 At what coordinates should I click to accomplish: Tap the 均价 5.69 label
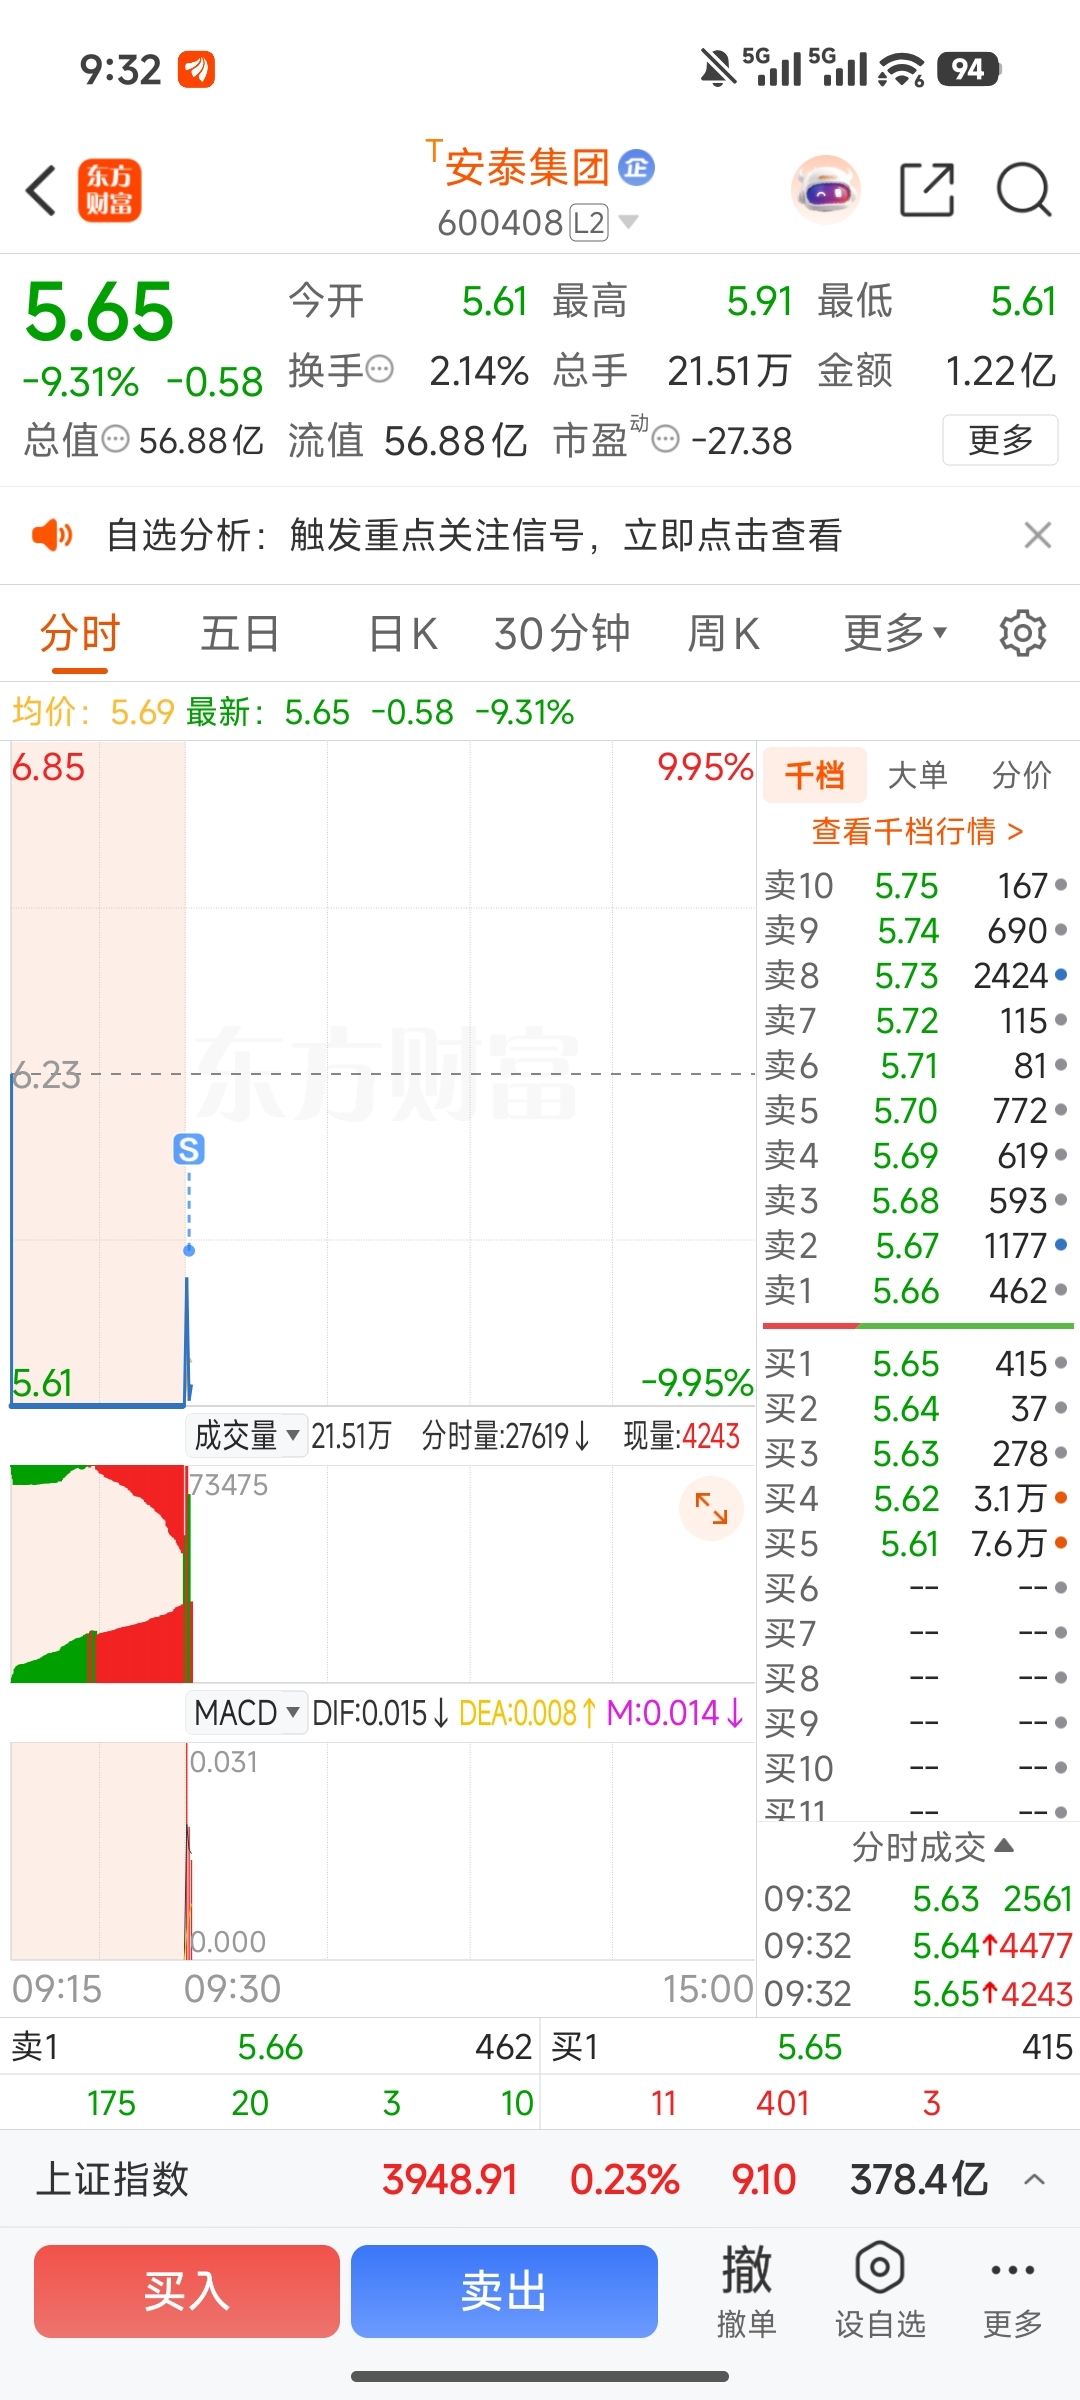94,712
